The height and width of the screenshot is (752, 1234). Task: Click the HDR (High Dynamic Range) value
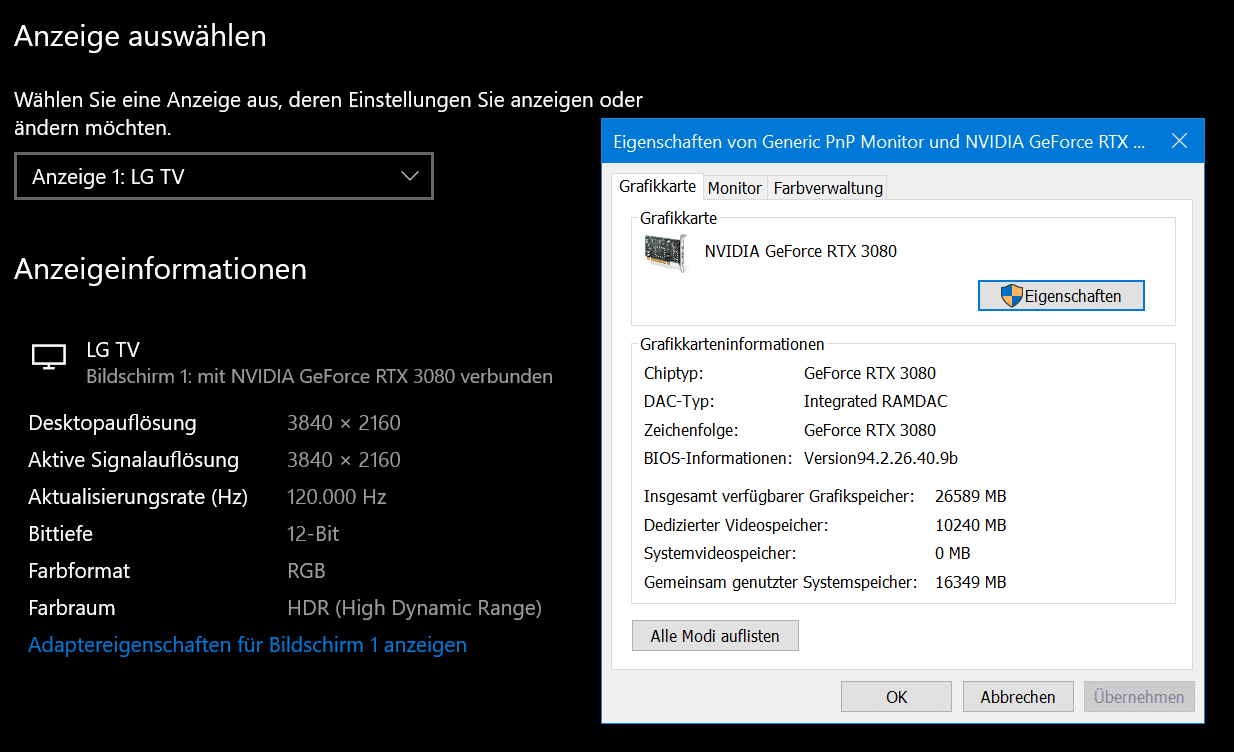point(414,608)
